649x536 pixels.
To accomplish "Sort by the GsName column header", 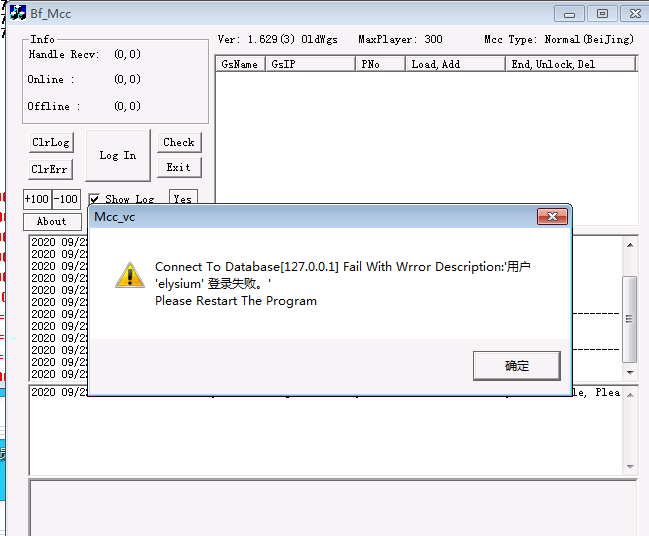I will tap(240, 64).
